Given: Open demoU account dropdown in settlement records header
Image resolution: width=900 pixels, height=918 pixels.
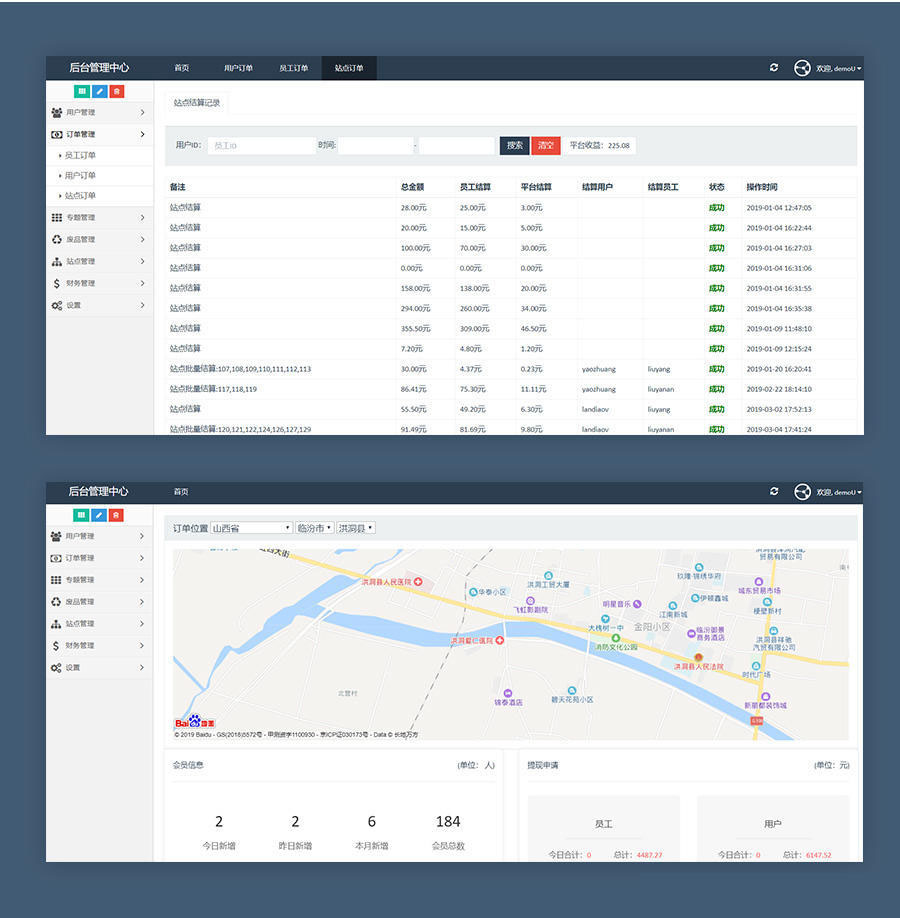Looking at the screenshot, I should point(839,68).
